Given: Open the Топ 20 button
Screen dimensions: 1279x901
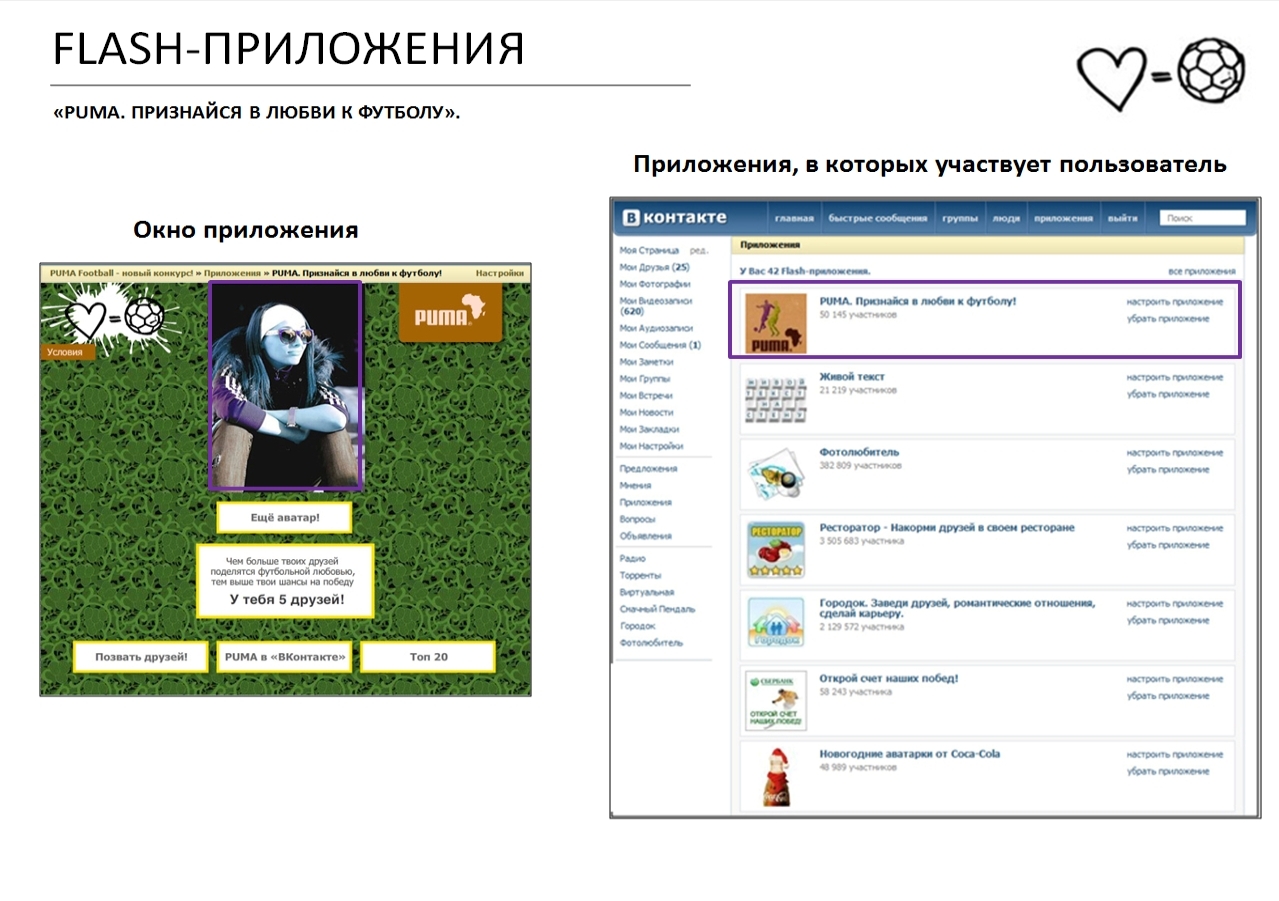Looking at the screenshot, I should (x=428, y=657).
